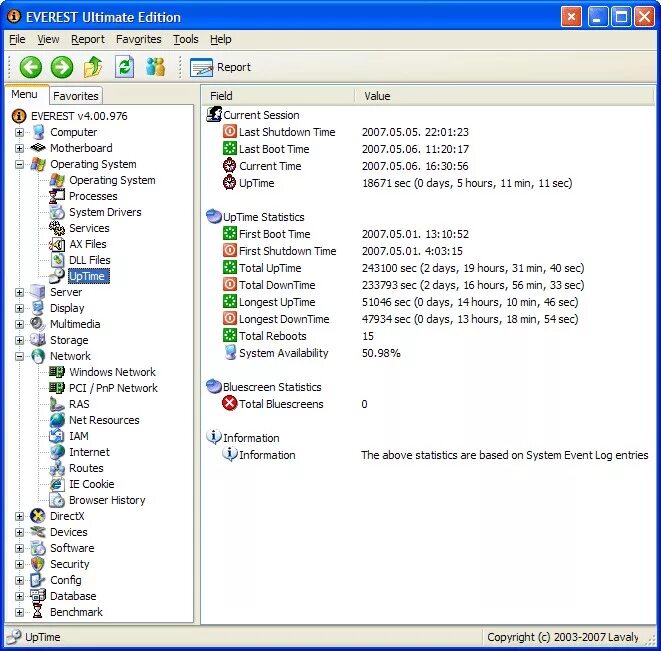Image resolution: width=661 pixels, height=651 pixels.
Task: Collapse the Network tree node
Action: 19,356
